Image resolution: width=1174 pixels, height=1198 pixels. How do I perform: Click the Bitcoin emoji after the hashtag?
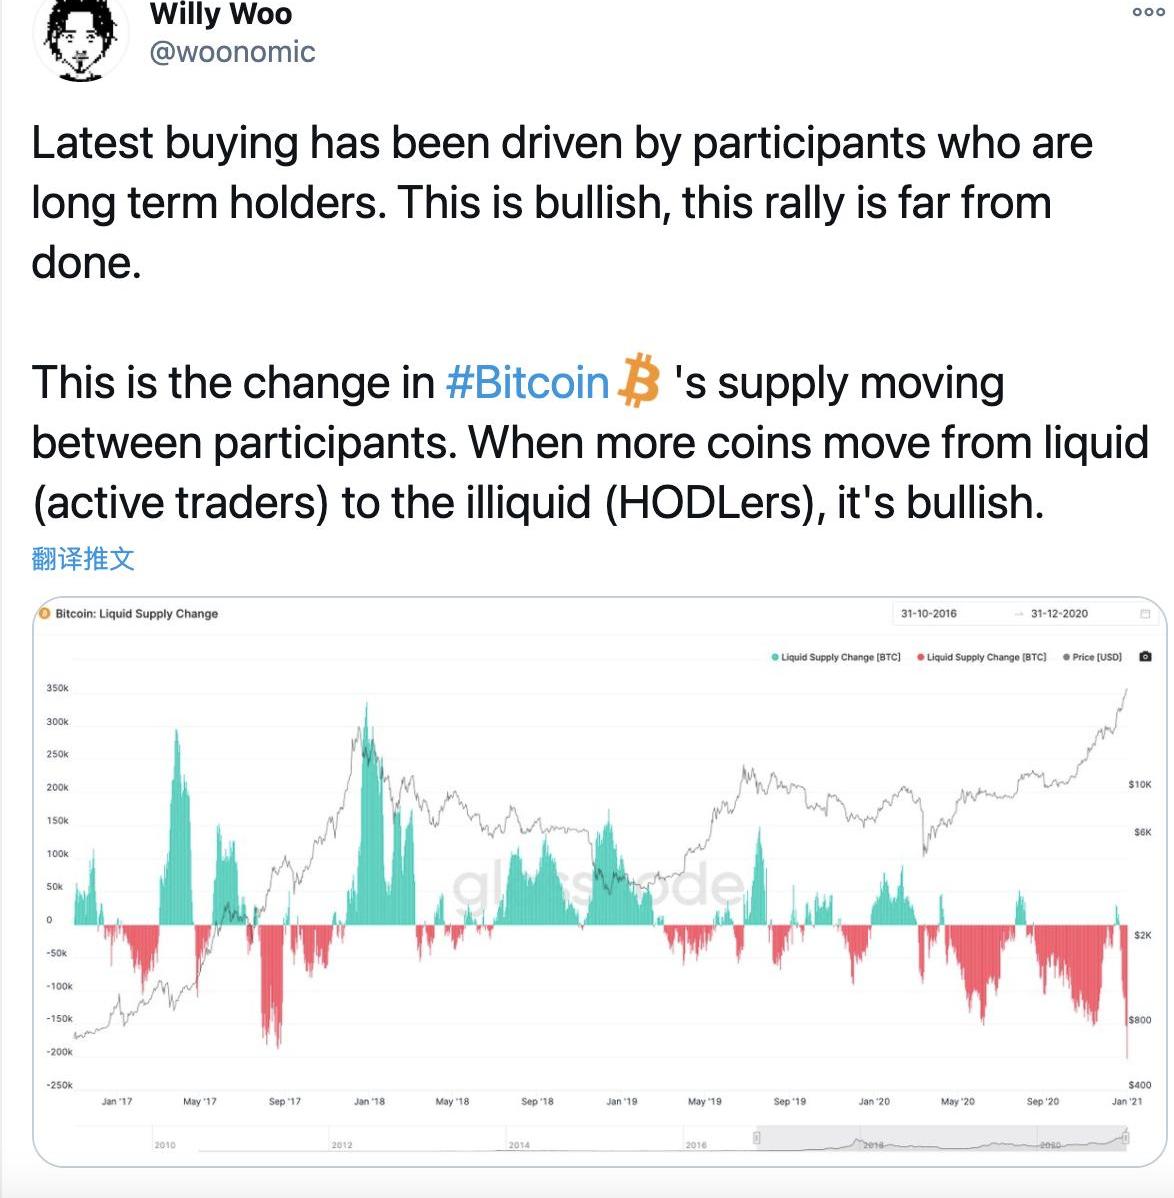639,380
